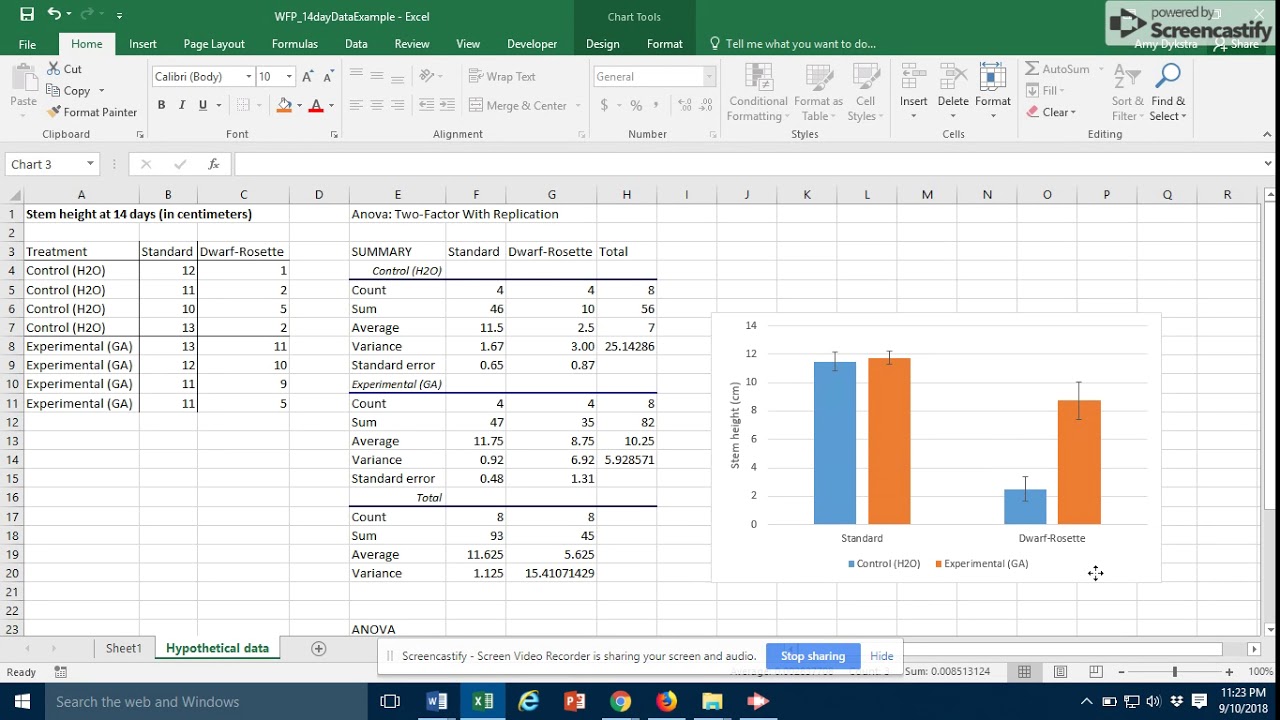Open Find & Select magnifier
Image resolution: width=1280 pixels, height=720 pixels.
1168,92
